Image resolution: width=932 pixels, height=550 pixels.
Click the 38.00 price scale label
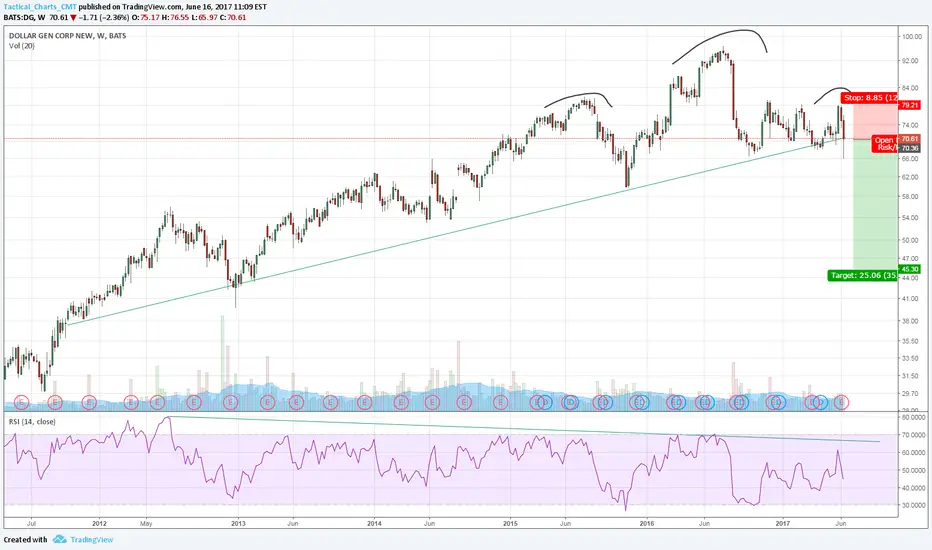coord(911,321)
